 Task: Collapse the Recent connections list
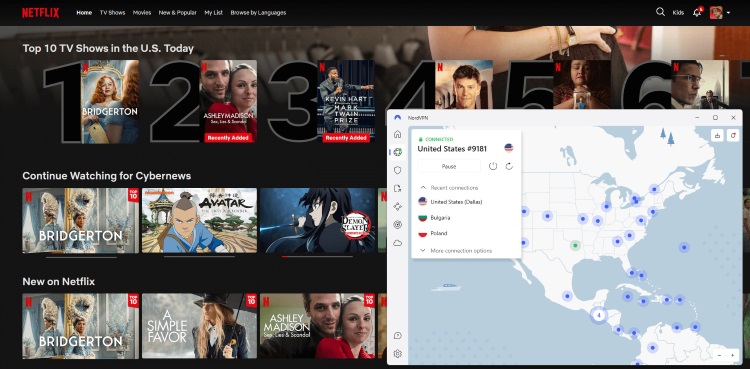[423, 188]
